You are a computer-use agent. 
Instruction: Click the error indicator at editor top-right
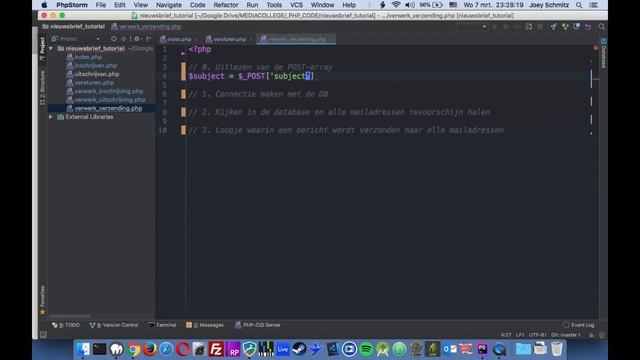pyautogui.click(x=596, y=48)
